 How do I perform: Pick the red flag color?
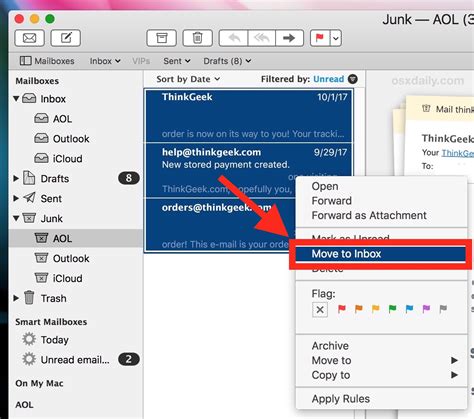coord(342,309)
